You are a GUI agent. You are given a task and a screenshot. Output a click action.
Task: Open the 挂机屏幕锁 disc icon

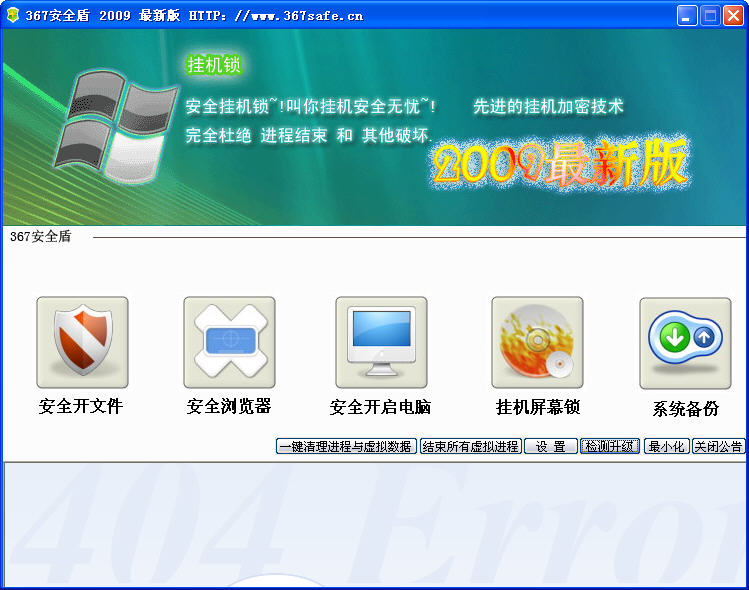537,342
